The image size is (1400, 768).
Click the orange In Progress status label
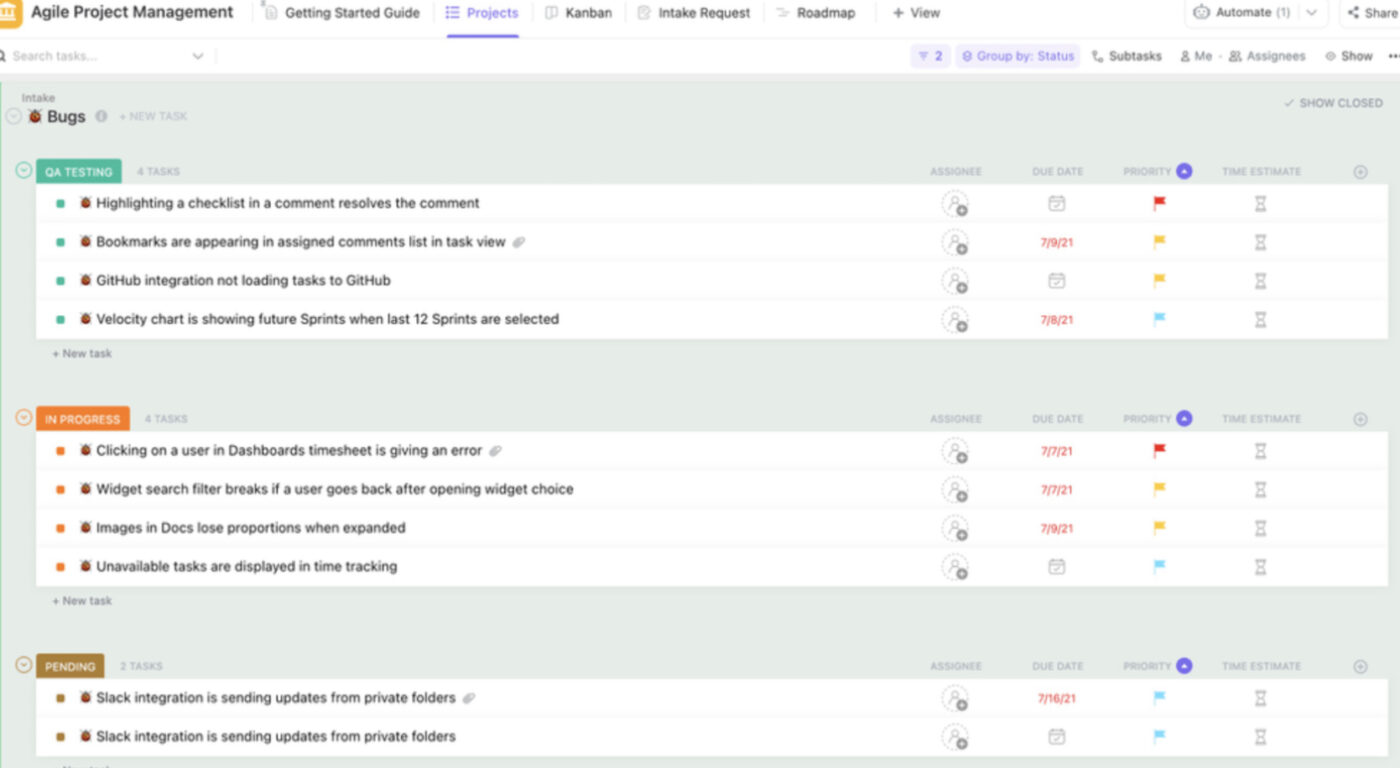(82, 419)
